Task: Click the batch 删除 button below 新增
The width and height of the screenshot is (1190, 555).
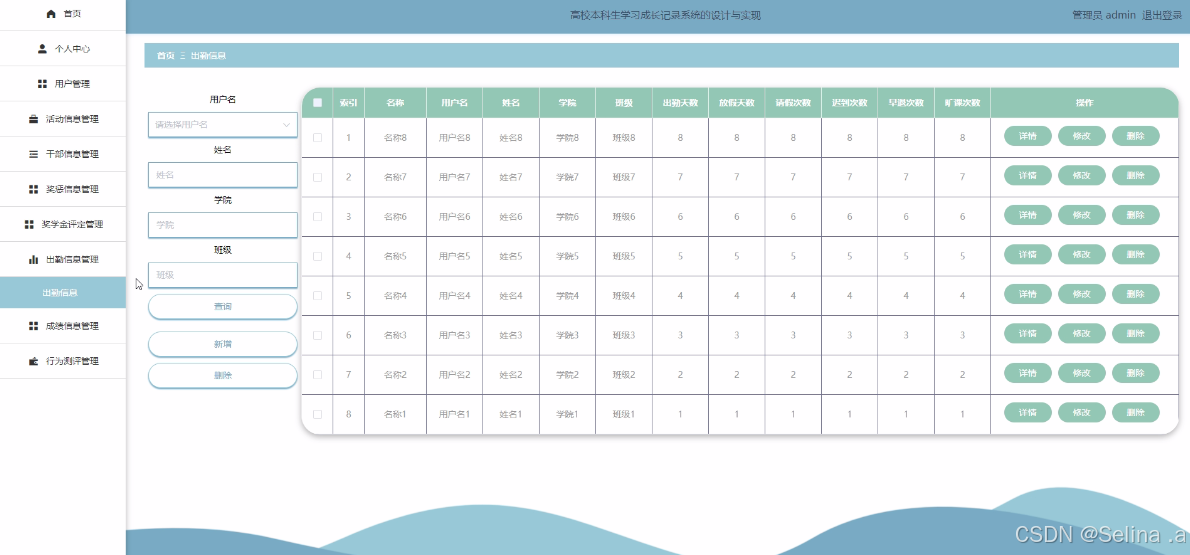Action: tap(222, 375)
